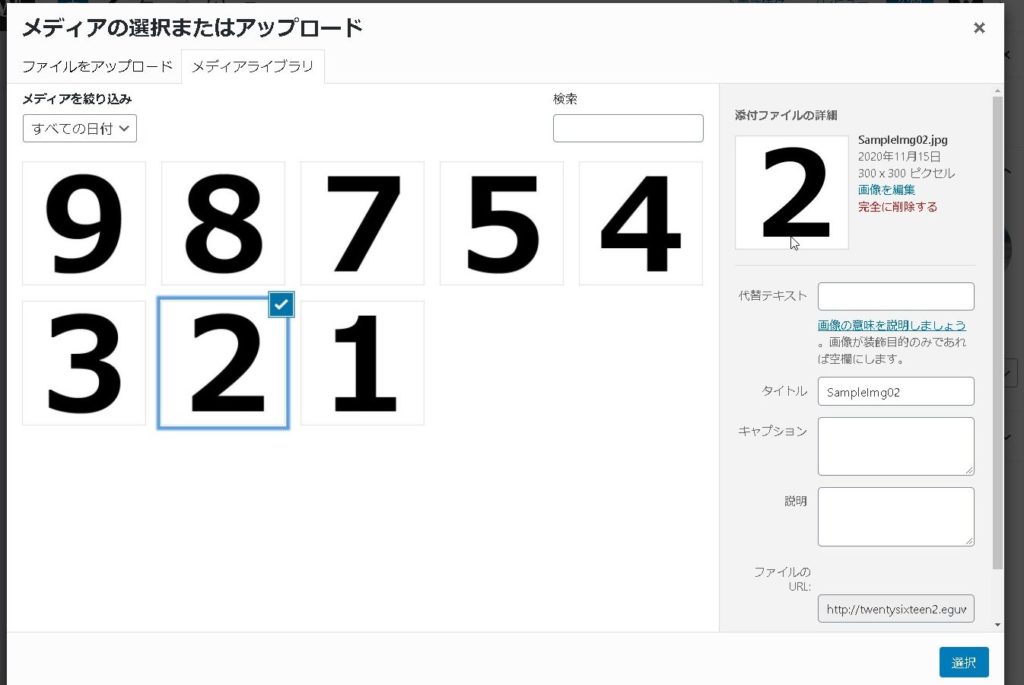
Task: Click the number 4 image thumbnail
Action: click(x=640, y=223)
